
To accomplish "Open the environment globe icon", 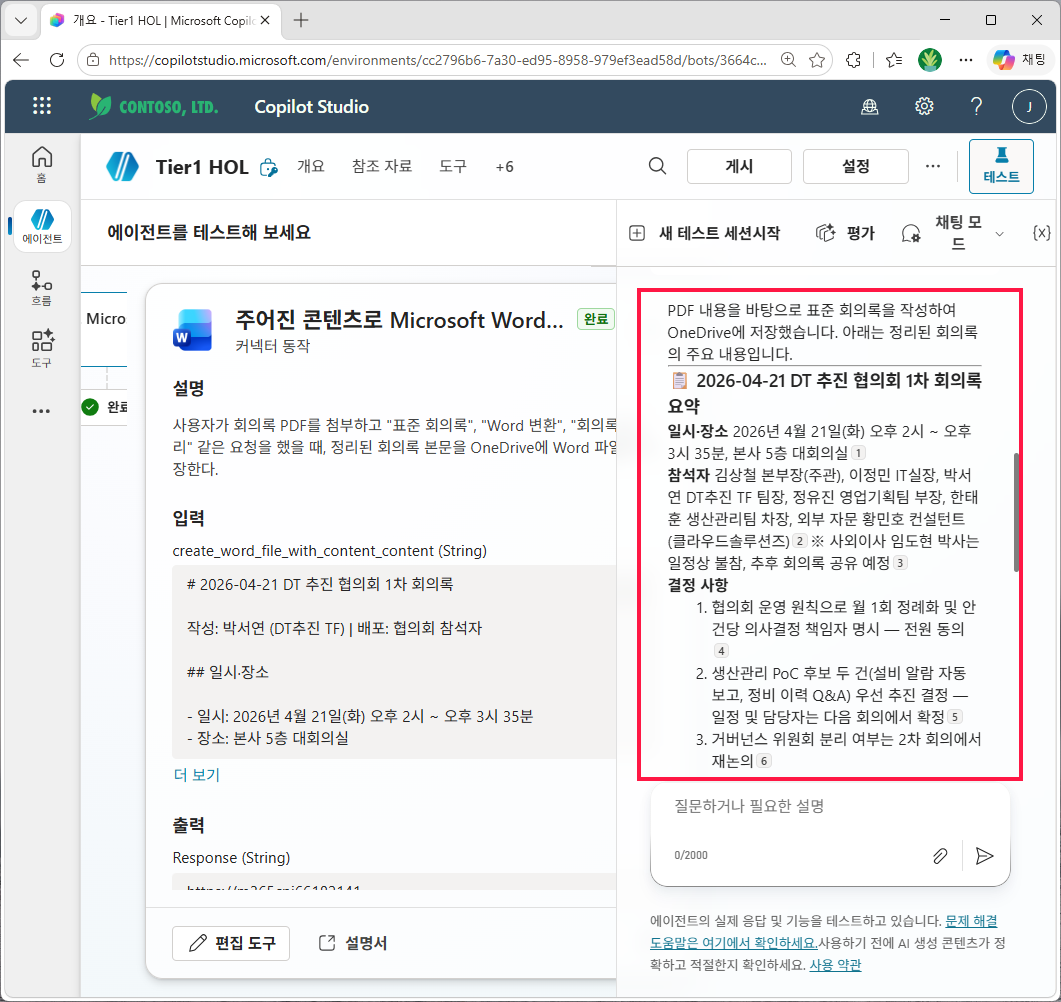I will click(x=870, y=106).
